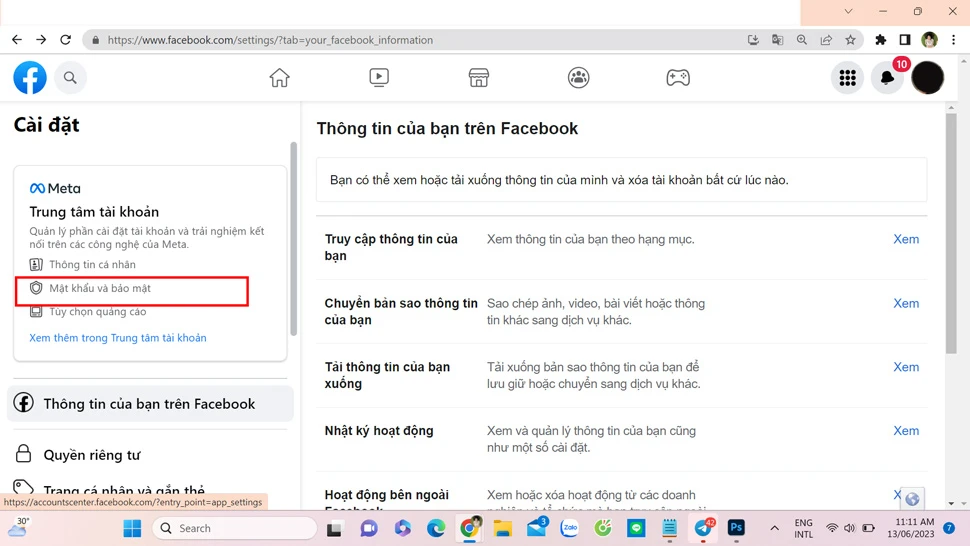Open the Windows Start menu
The image size is (970, 546).
(x=132, y=529)
